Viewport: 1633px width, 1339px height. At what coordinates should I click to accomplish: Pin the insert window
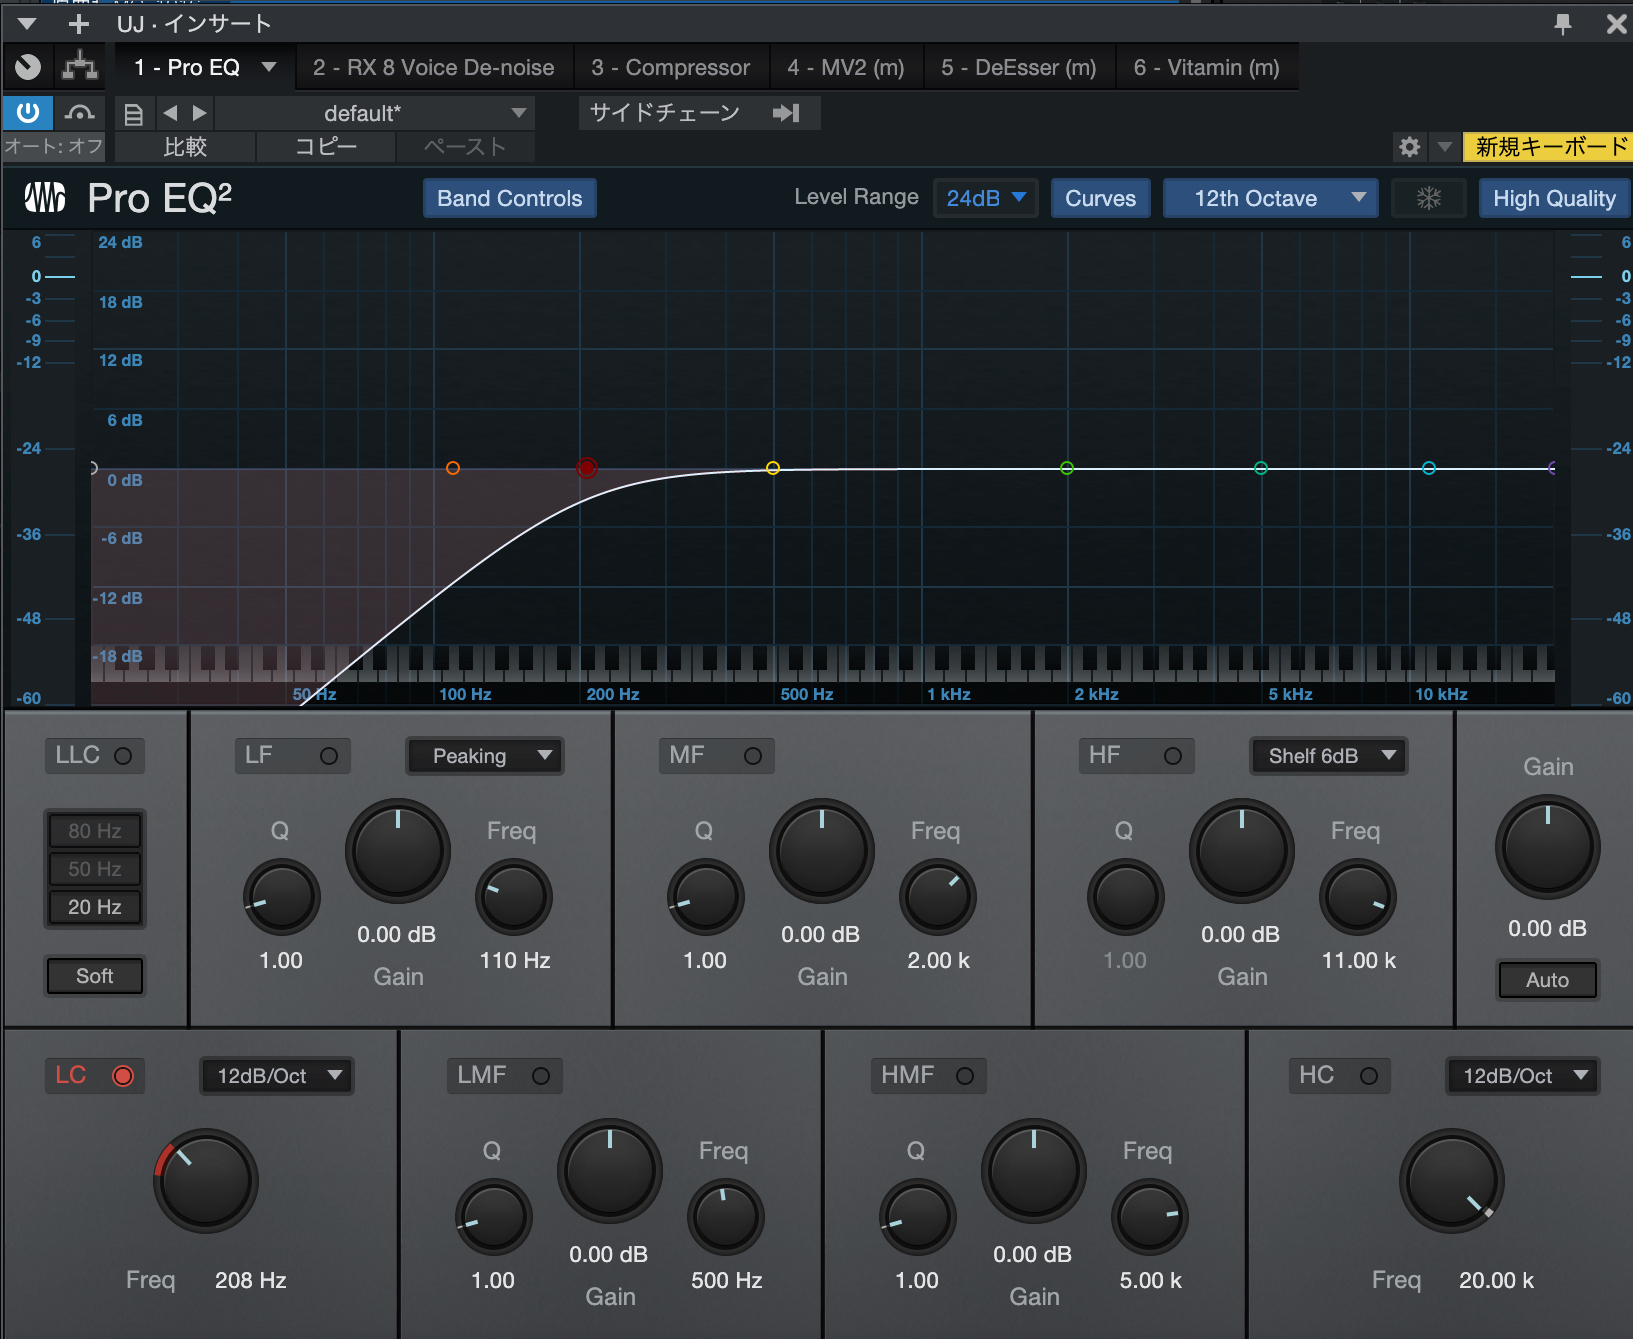click(x=1563, y=24)
